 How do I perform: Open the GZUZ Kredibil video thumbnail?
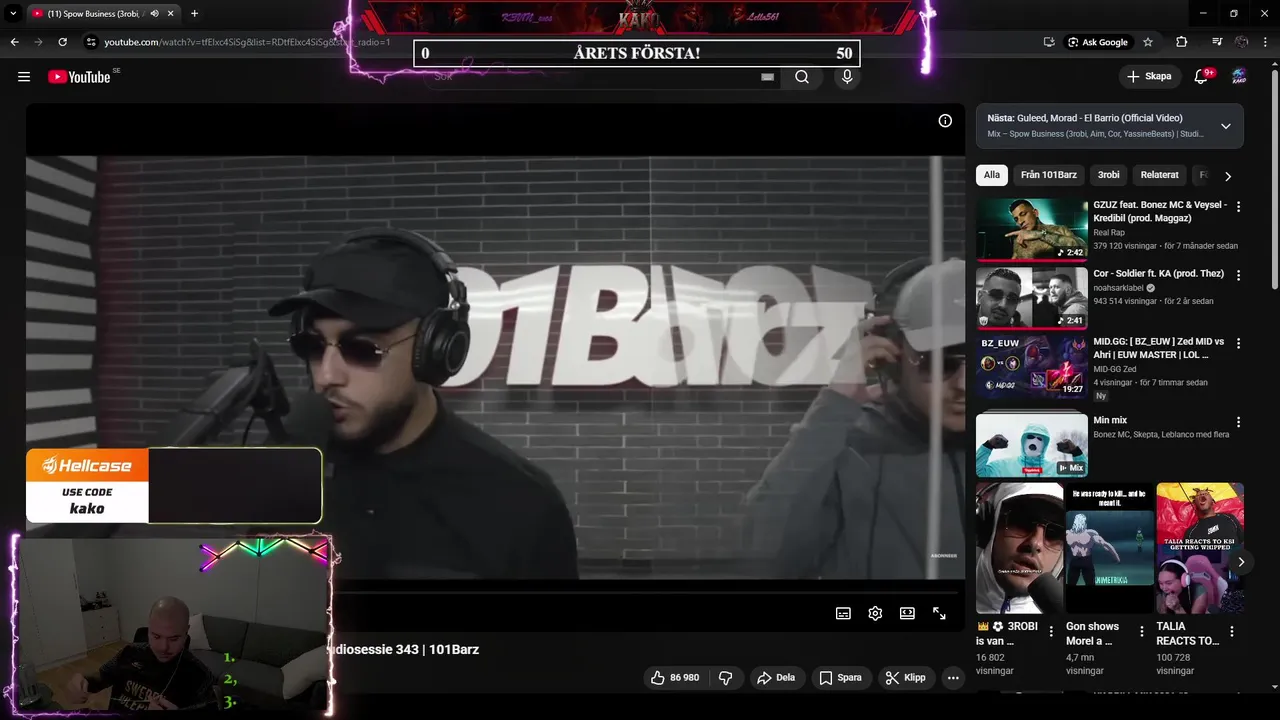tap(1032, 229)
